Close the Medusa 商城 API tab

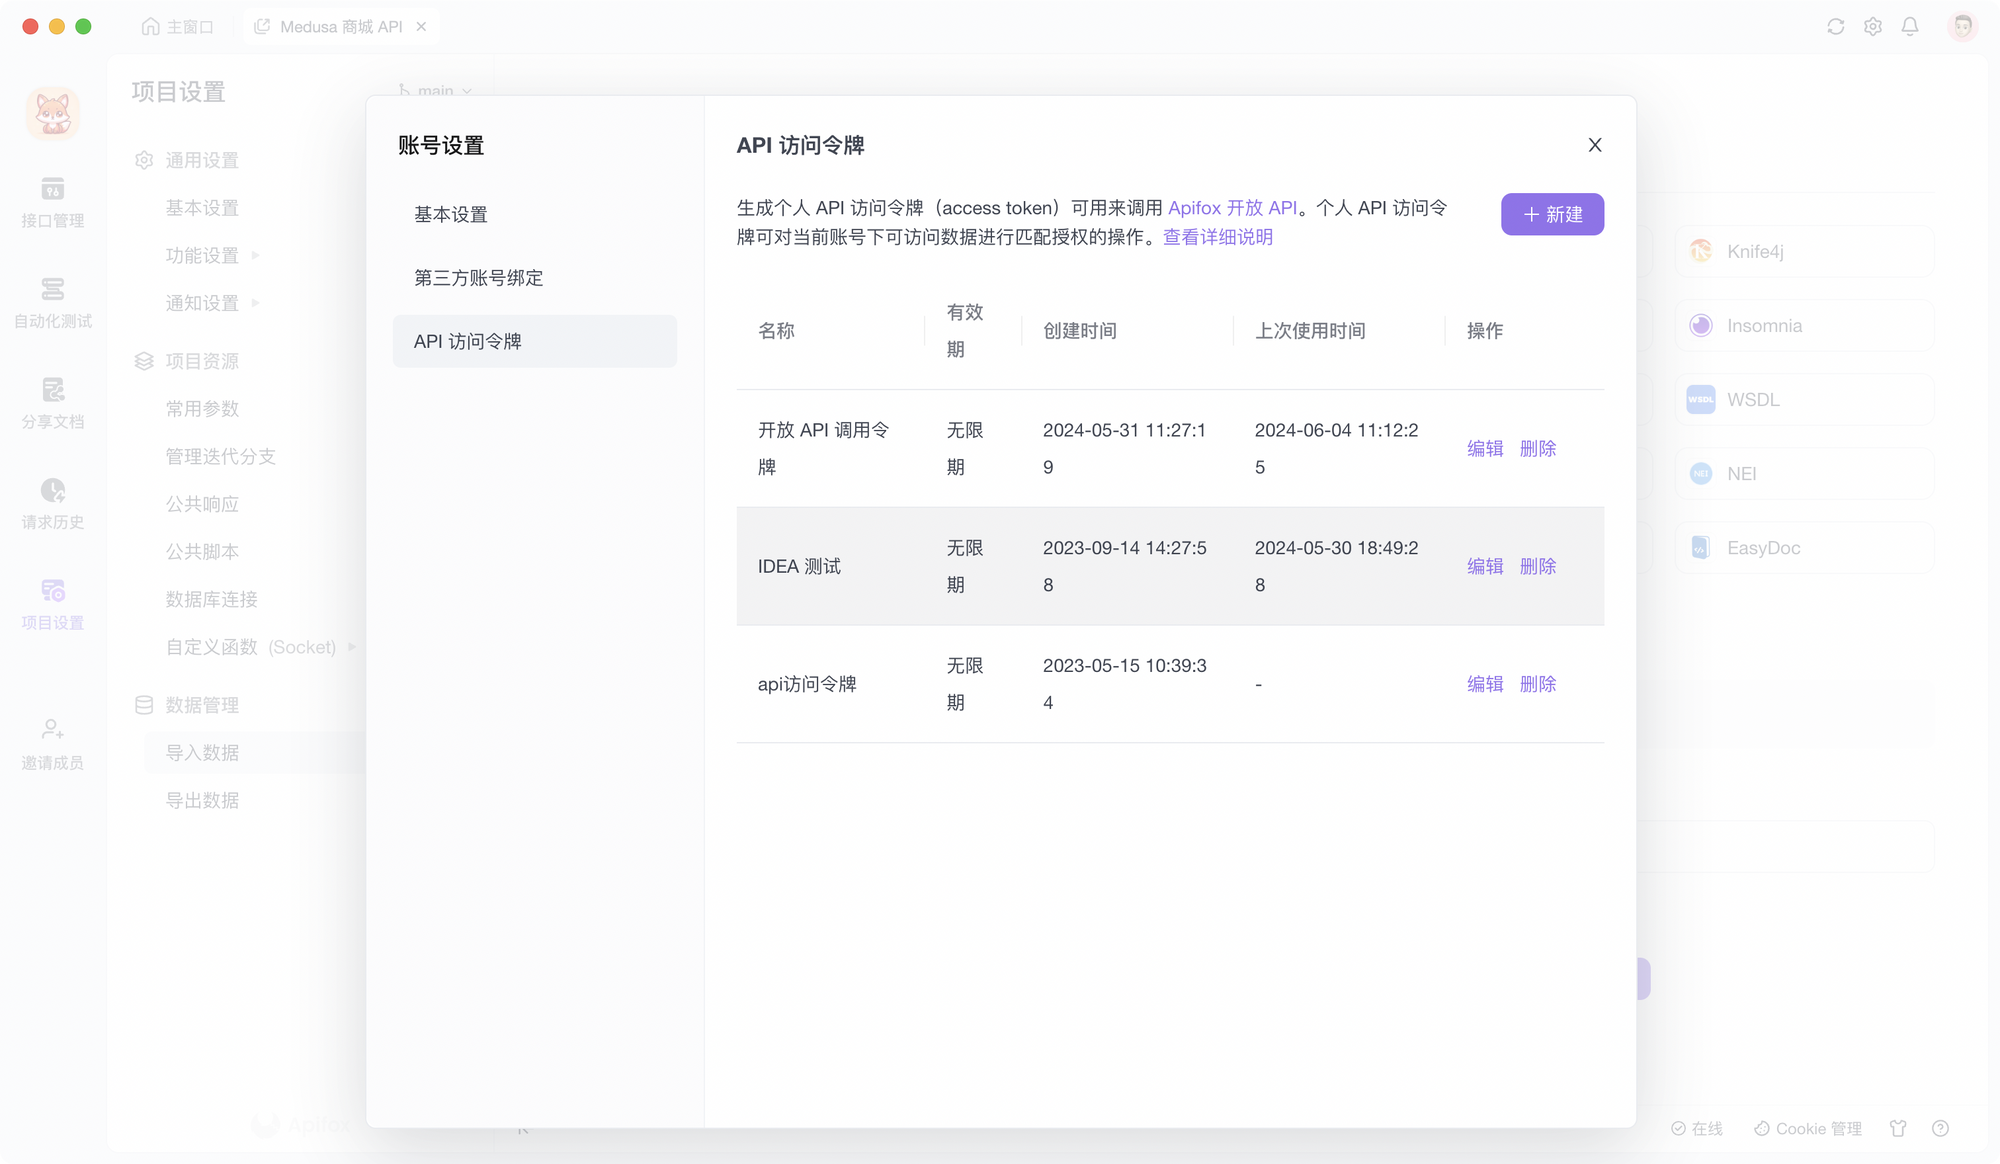421,27
